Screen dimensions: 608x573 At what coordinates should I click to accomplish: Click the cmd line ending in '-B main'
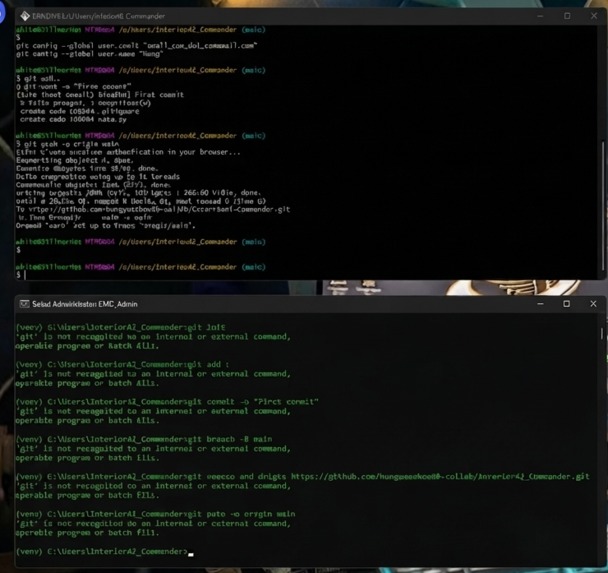coord(144,439)
